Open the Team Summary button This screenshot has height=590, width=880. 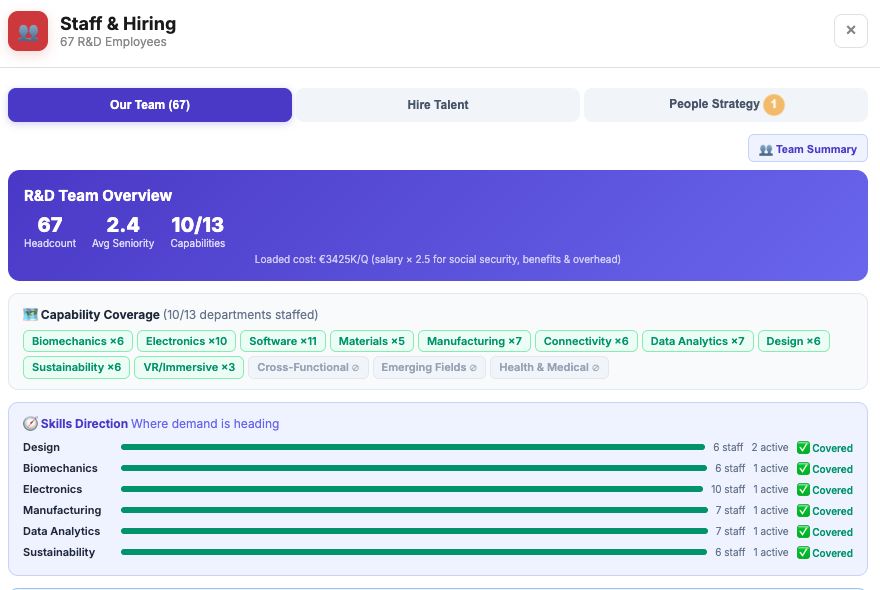tap(807, 149)
